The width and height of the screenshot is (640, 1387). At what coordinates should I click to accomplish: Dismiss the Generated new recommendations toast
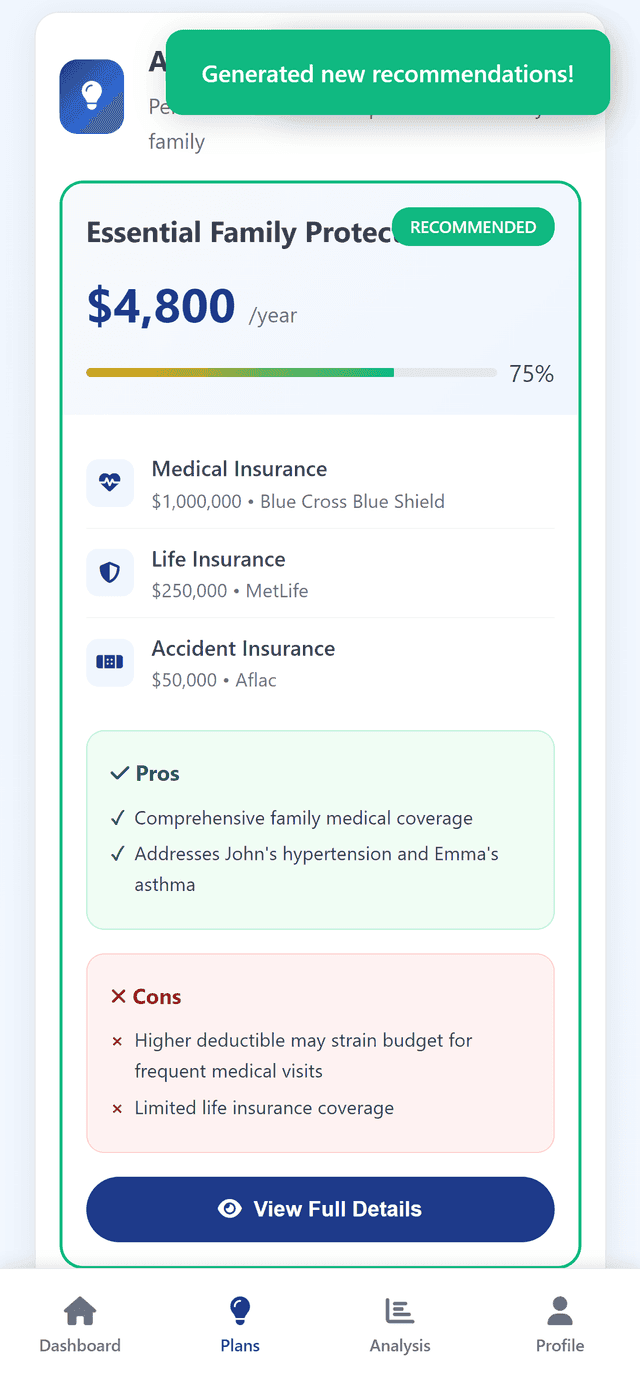coord(390,73)
